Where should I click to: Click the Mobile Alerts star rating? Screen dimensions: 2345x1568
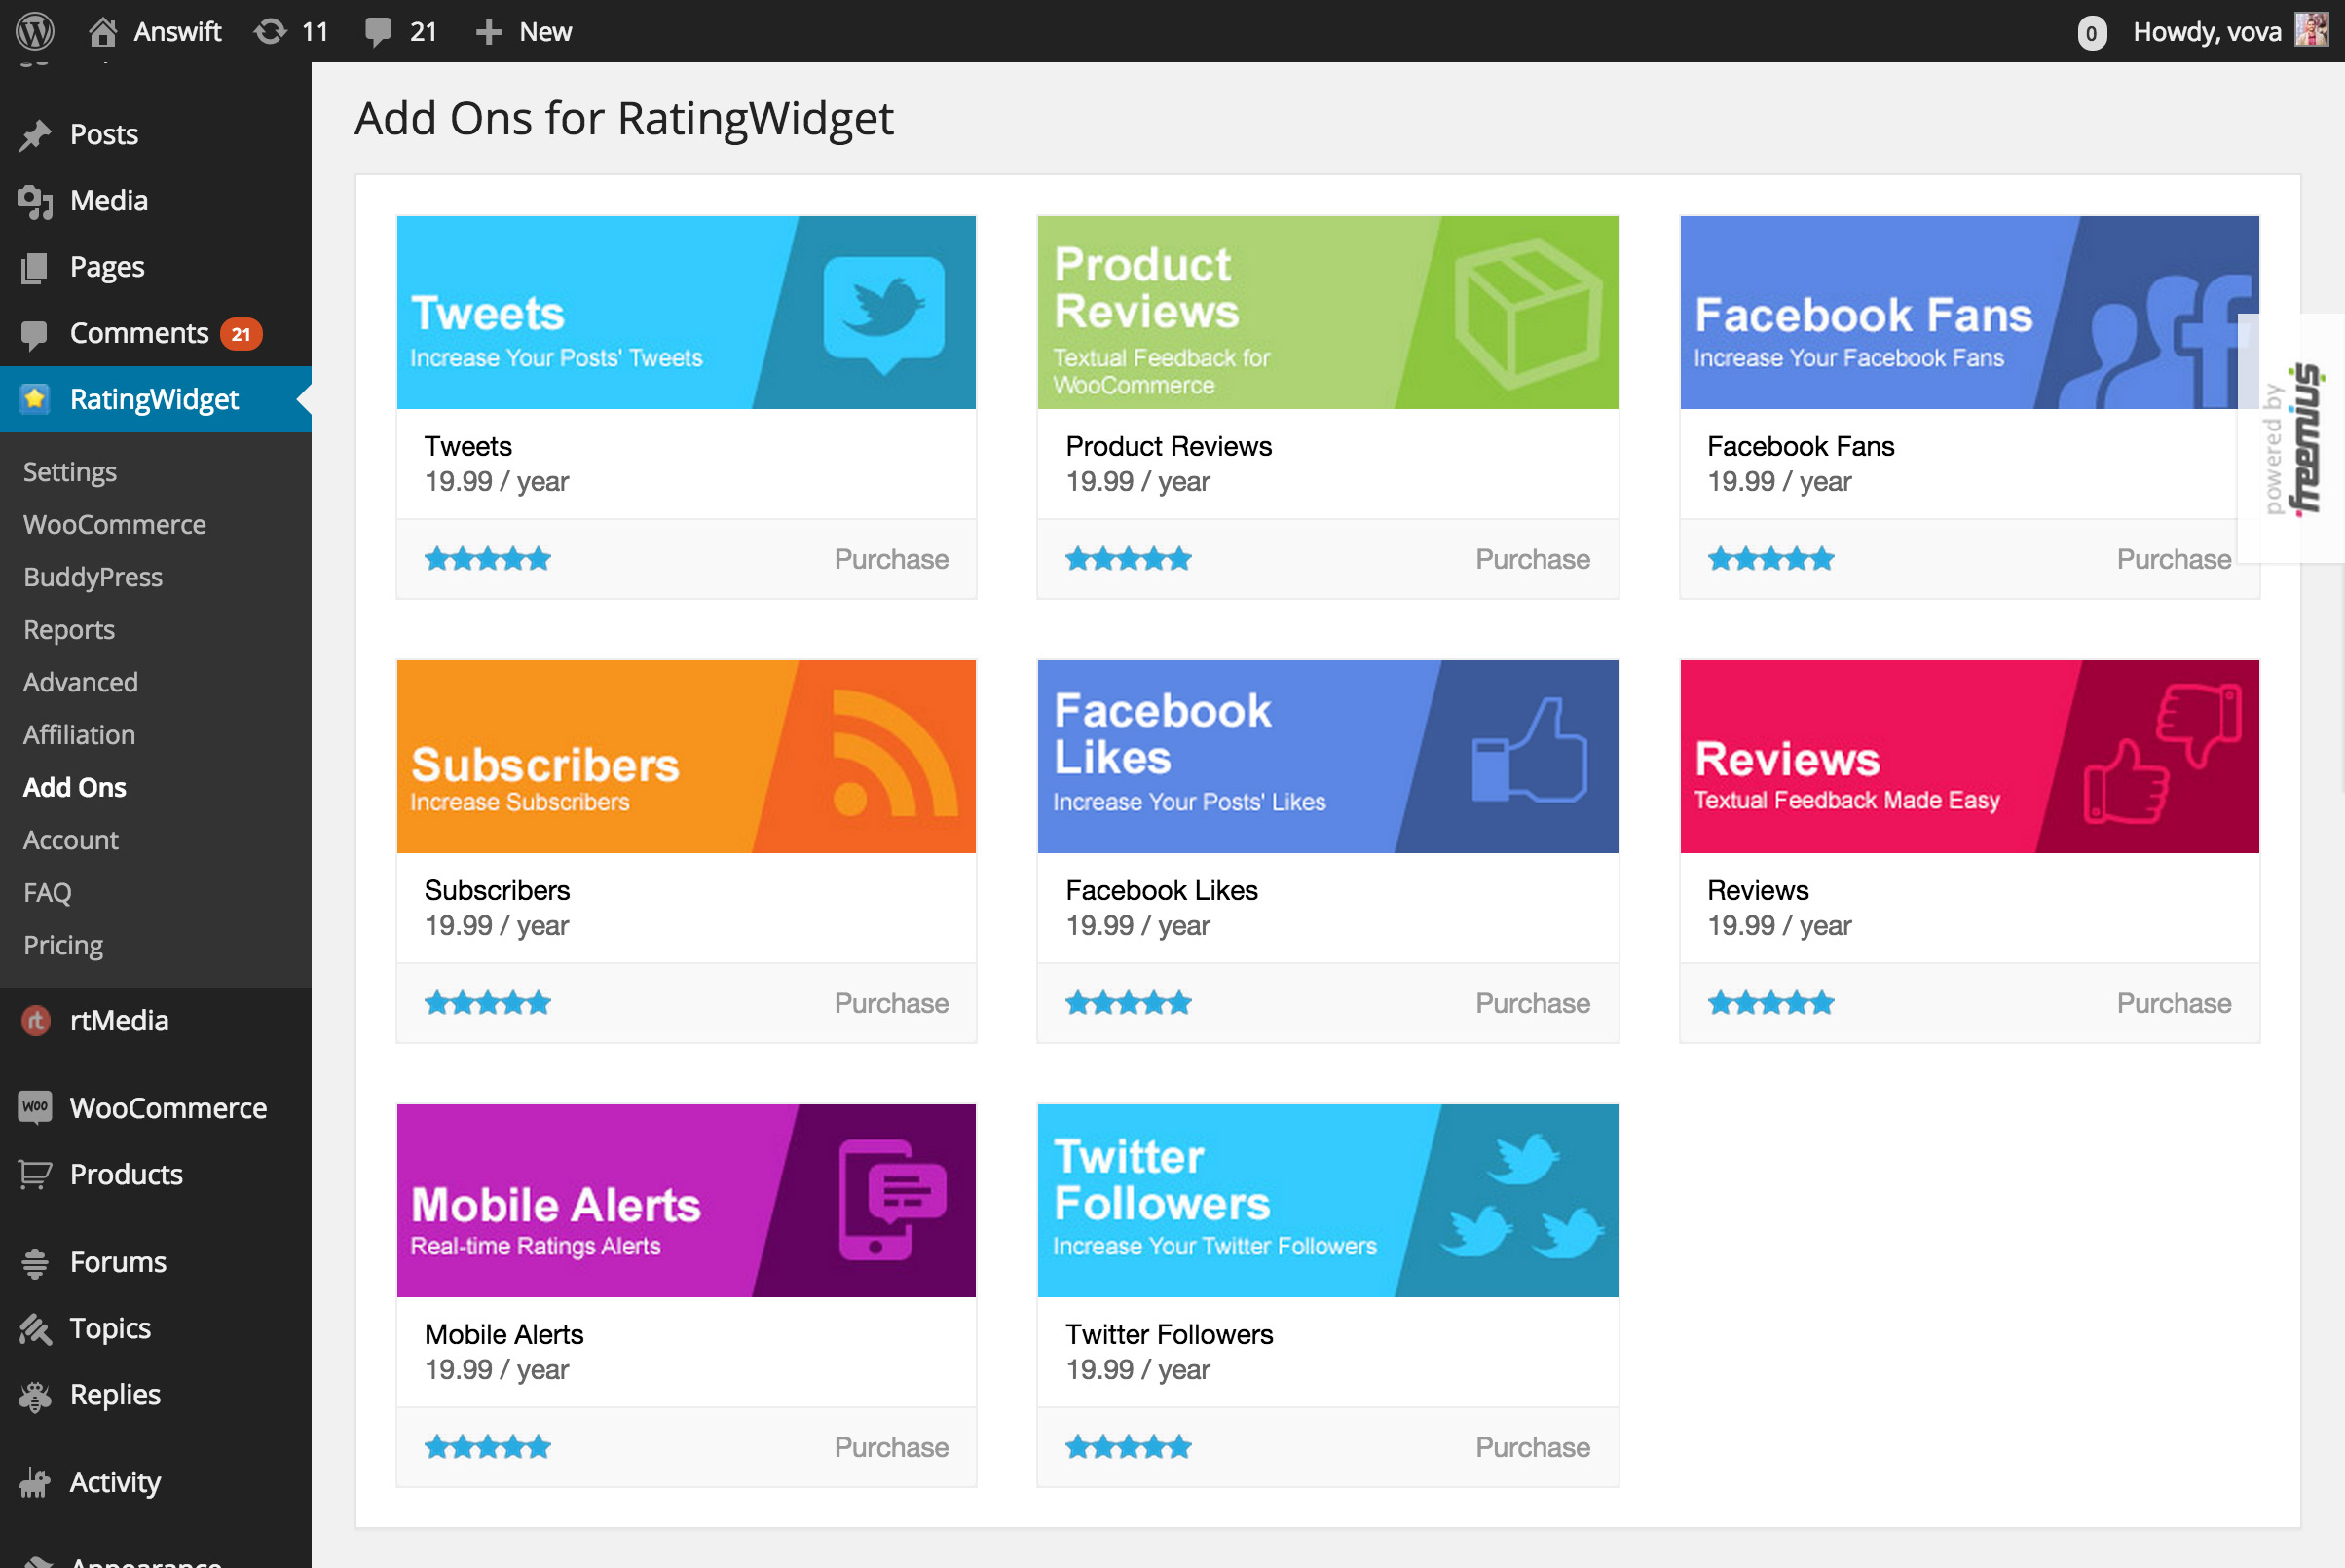point(488,1447)
